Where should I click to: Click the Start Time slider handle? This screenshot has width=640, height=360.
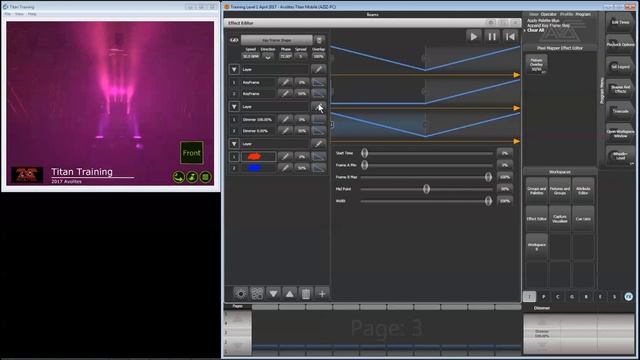click(364, 153)
